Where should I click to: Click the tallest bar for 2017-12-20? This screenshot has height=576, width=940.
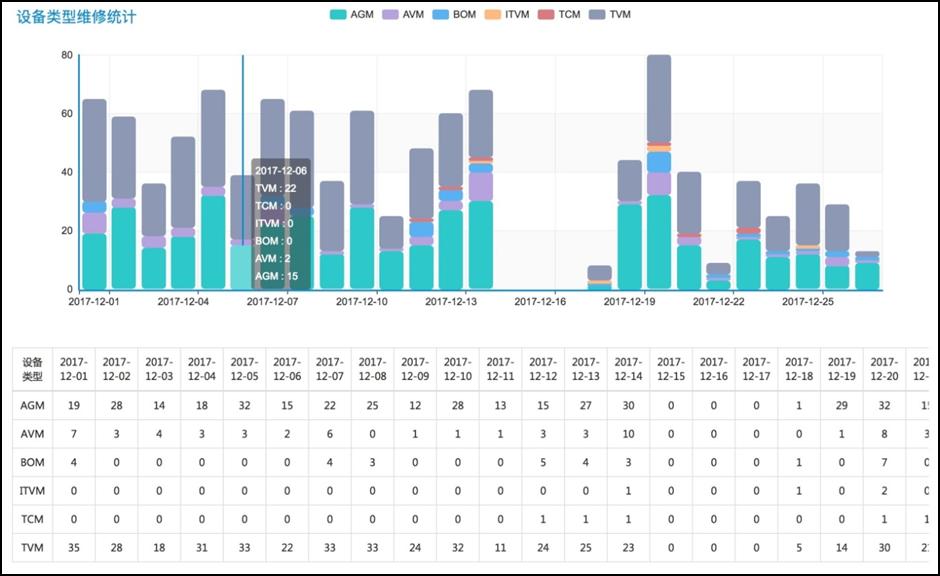[659, 172]
